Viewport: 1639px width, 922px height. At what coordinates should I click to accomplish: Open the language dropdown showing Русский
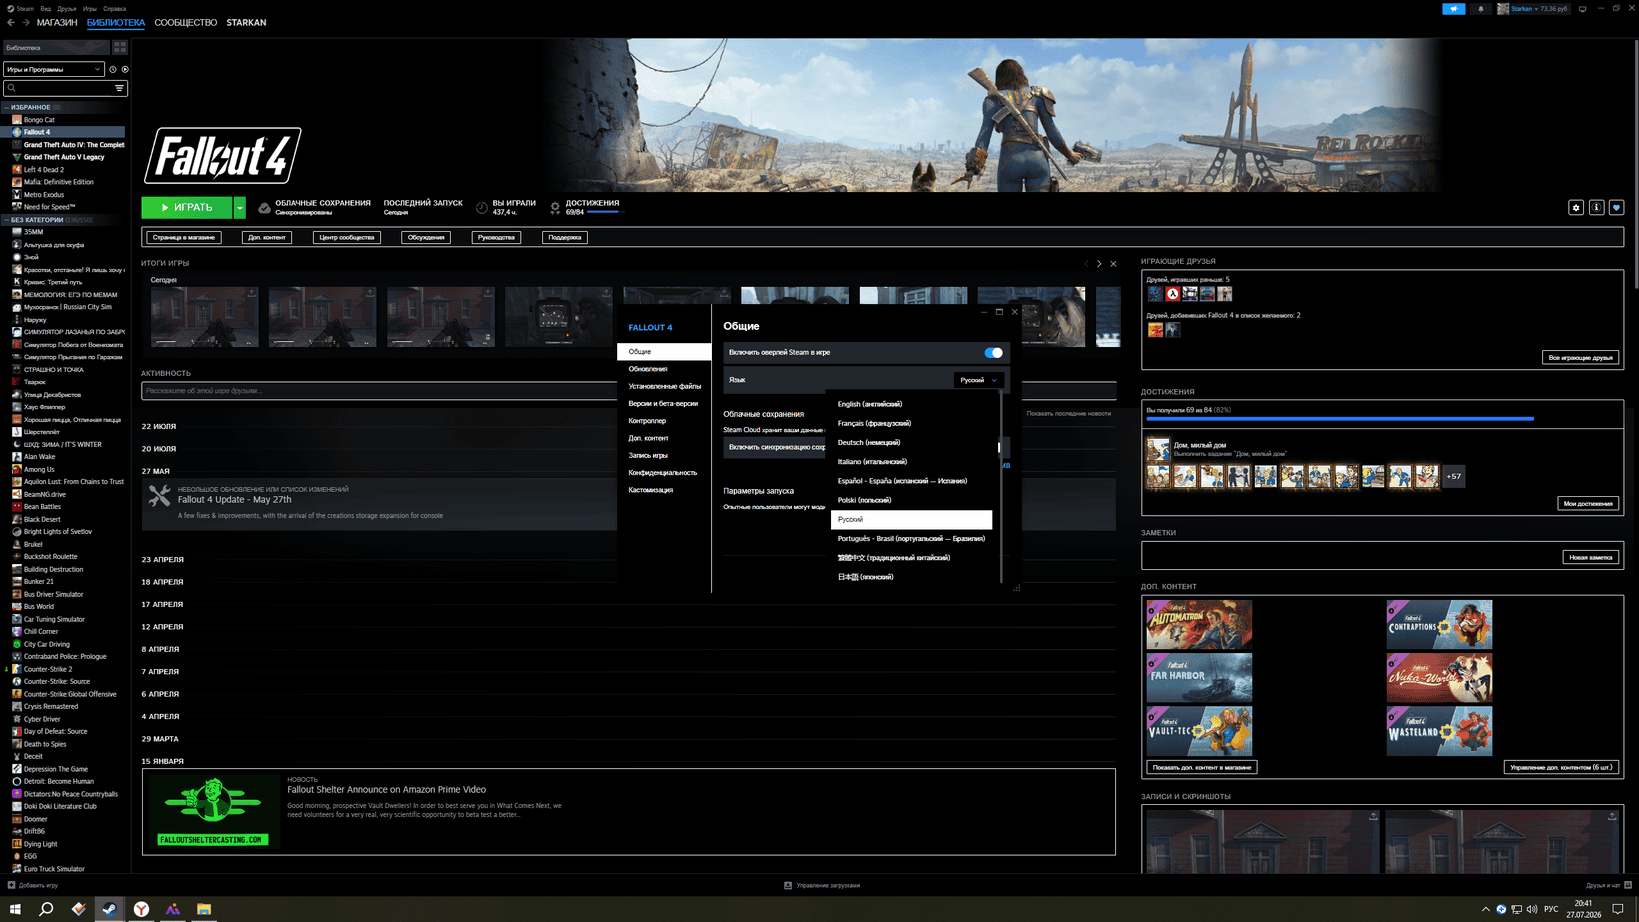[x=979, y=380]
